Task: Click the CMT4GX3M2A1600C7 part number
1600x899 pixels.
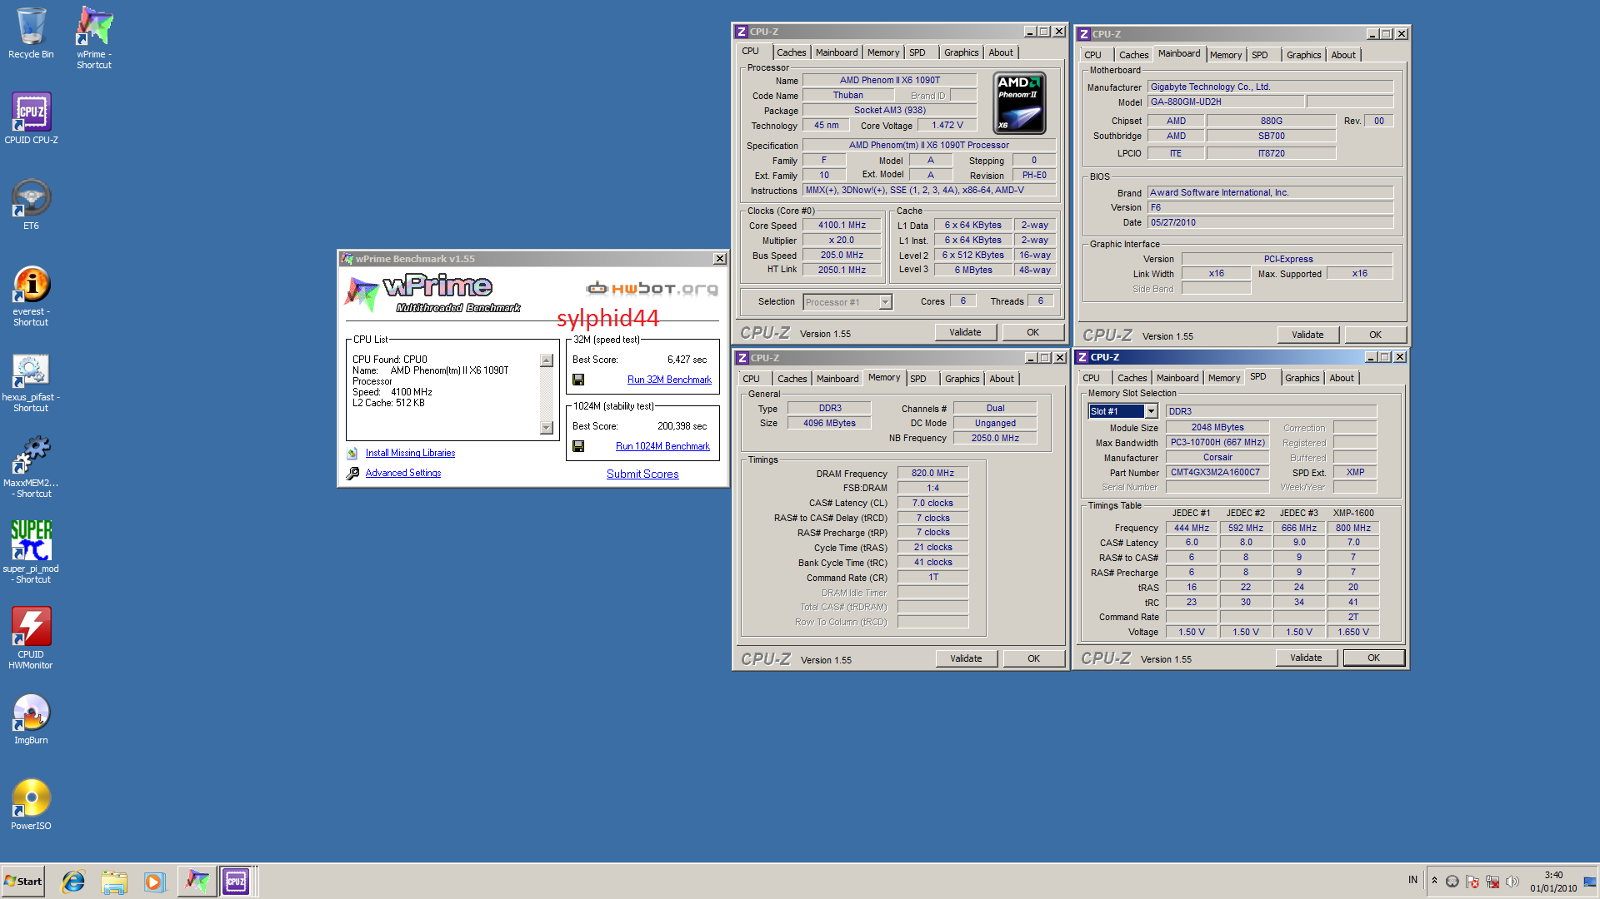Action: click(x=1215, y=472)
